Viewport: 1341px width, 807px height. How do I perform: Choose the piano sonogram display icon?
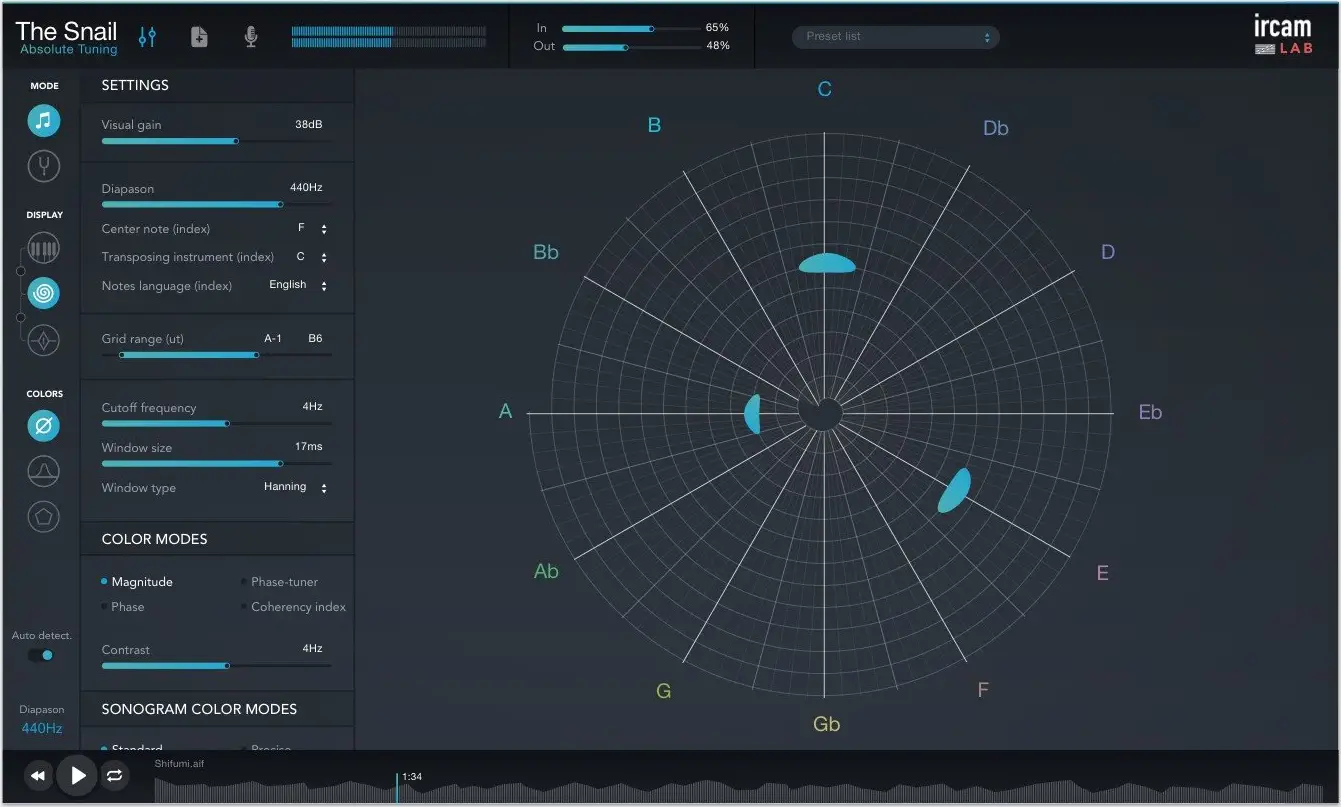44,248
